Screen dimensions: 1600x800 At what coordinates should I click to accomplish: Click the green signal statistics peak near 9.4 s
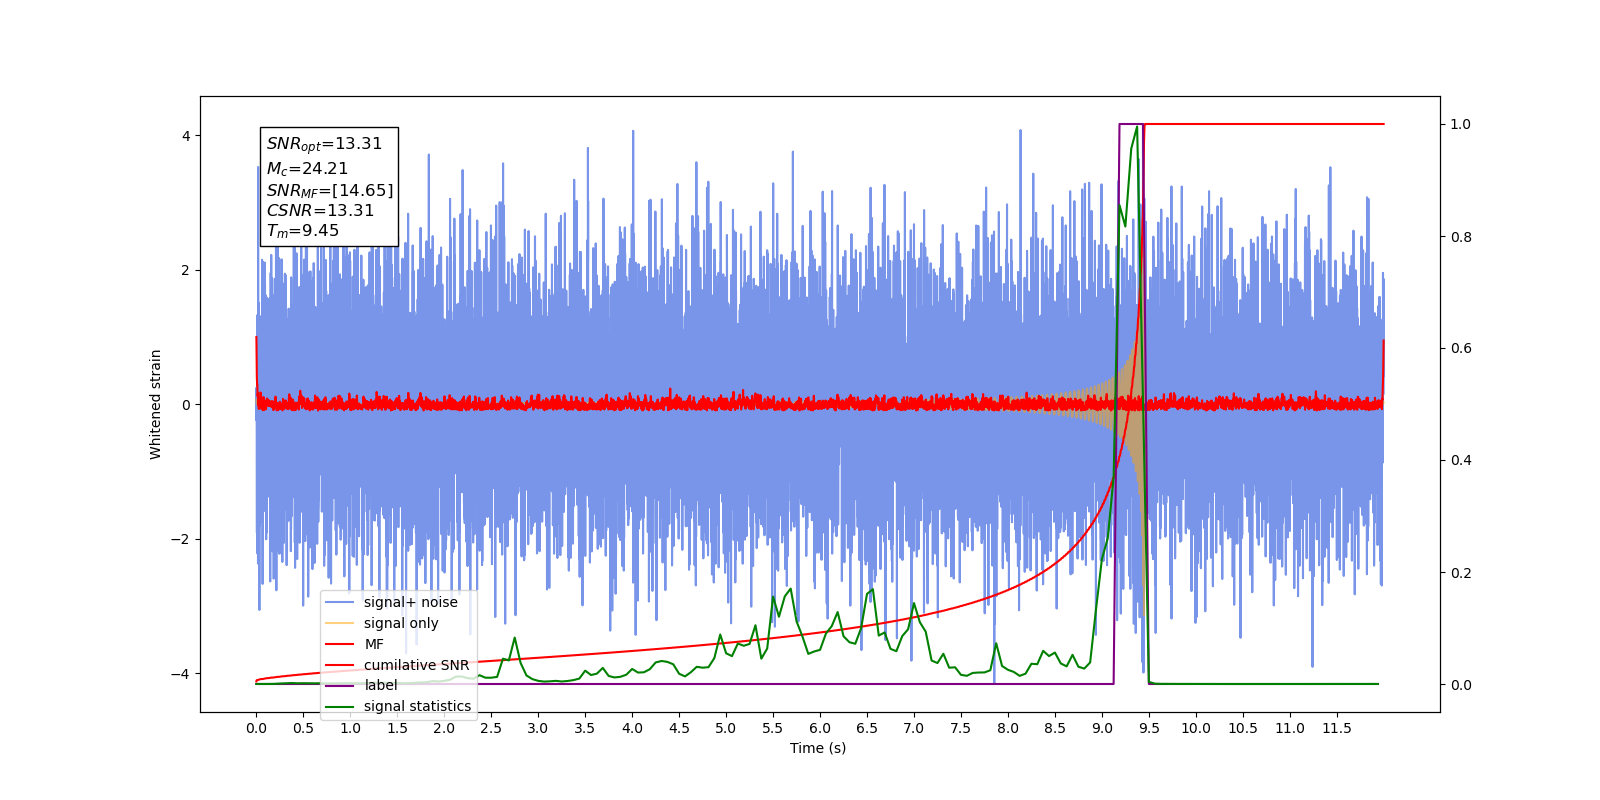(1137, 127)
